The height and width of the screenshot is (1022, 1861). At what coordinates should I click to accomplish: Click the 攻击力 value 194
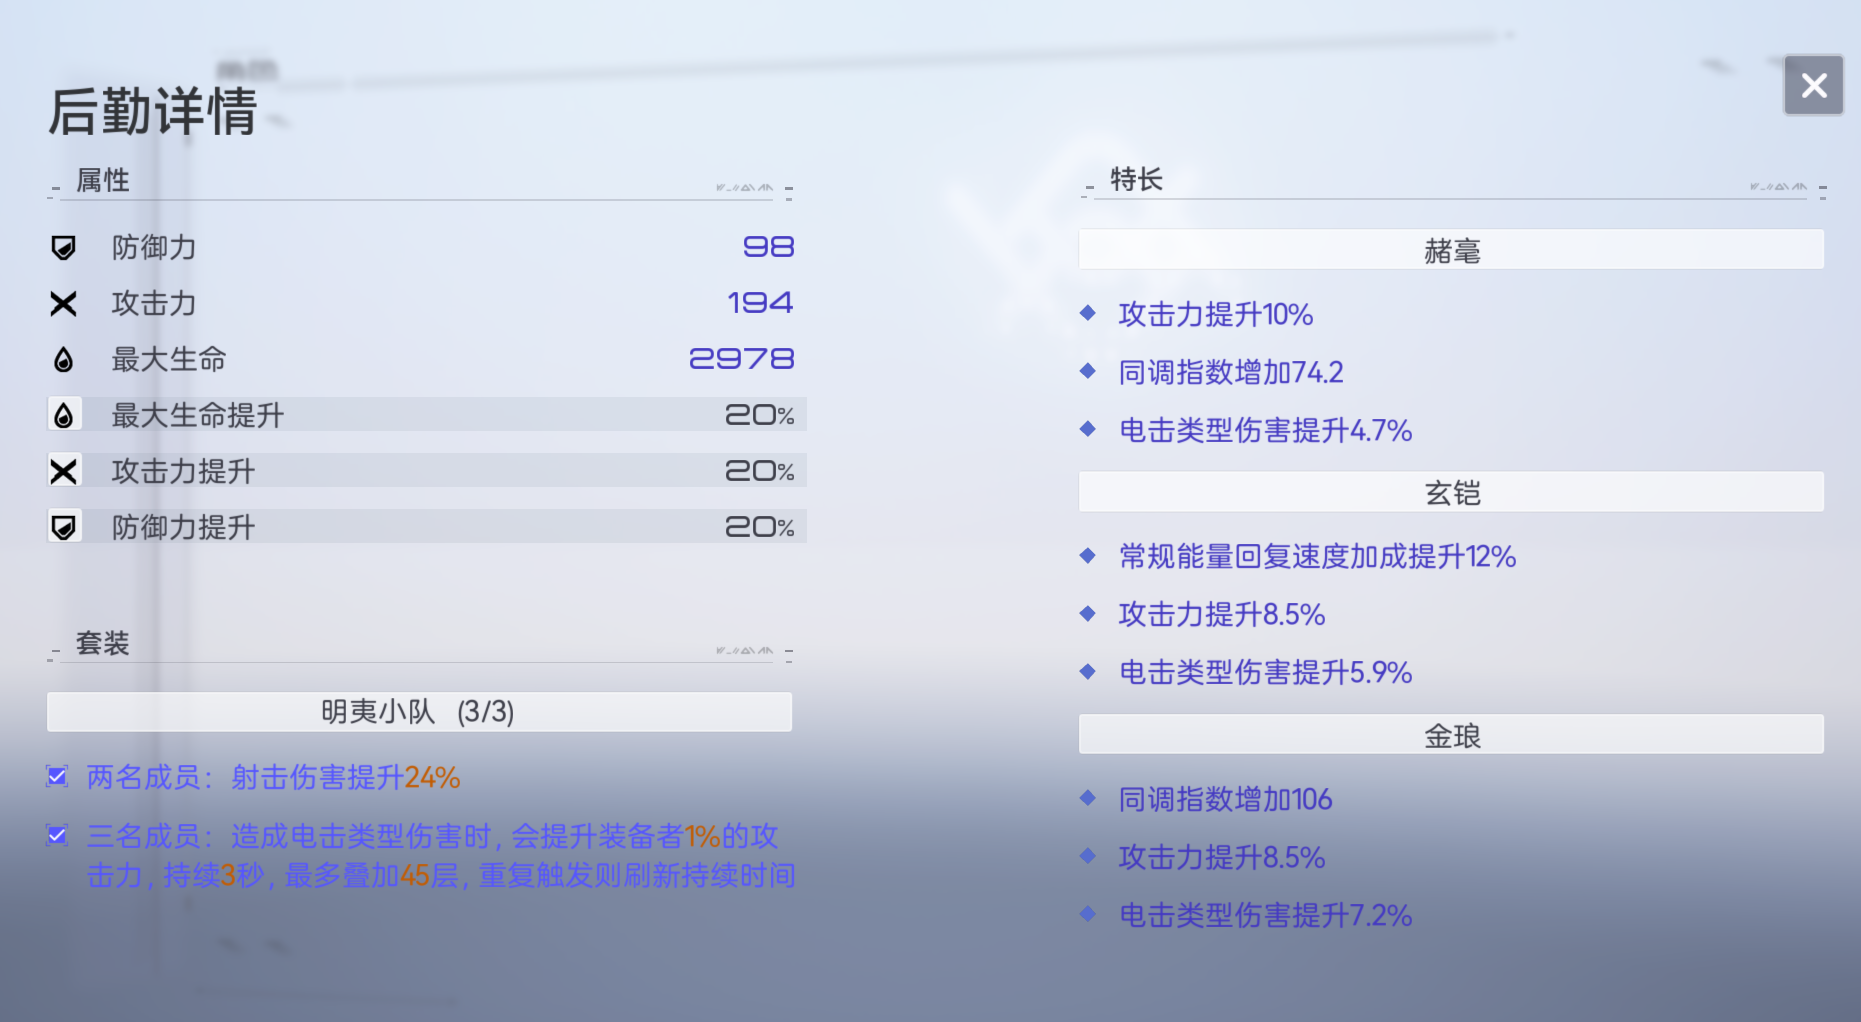coord(760,303)
